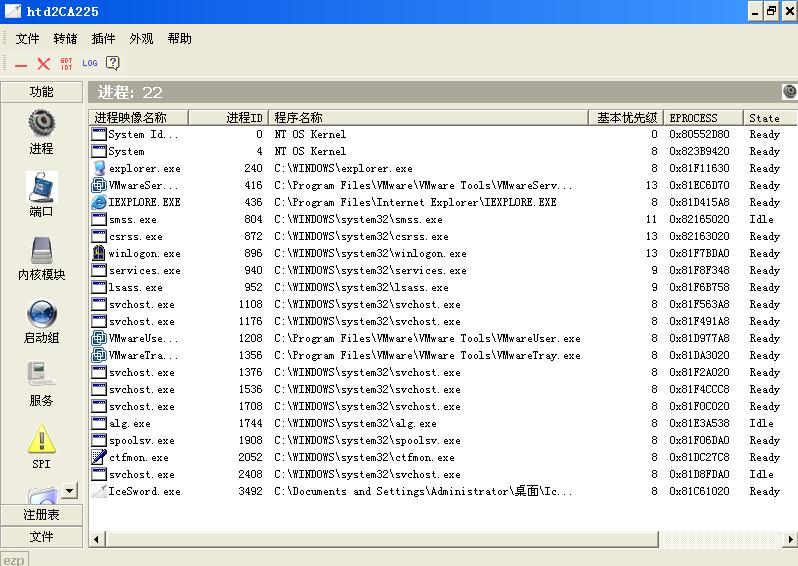
Task: Sort by 进程映像名称 column header
Action: tap(138, 118)
